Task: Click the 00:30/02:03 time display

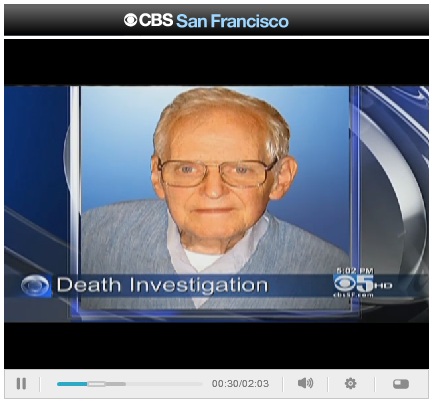Action: click(240, 384)
